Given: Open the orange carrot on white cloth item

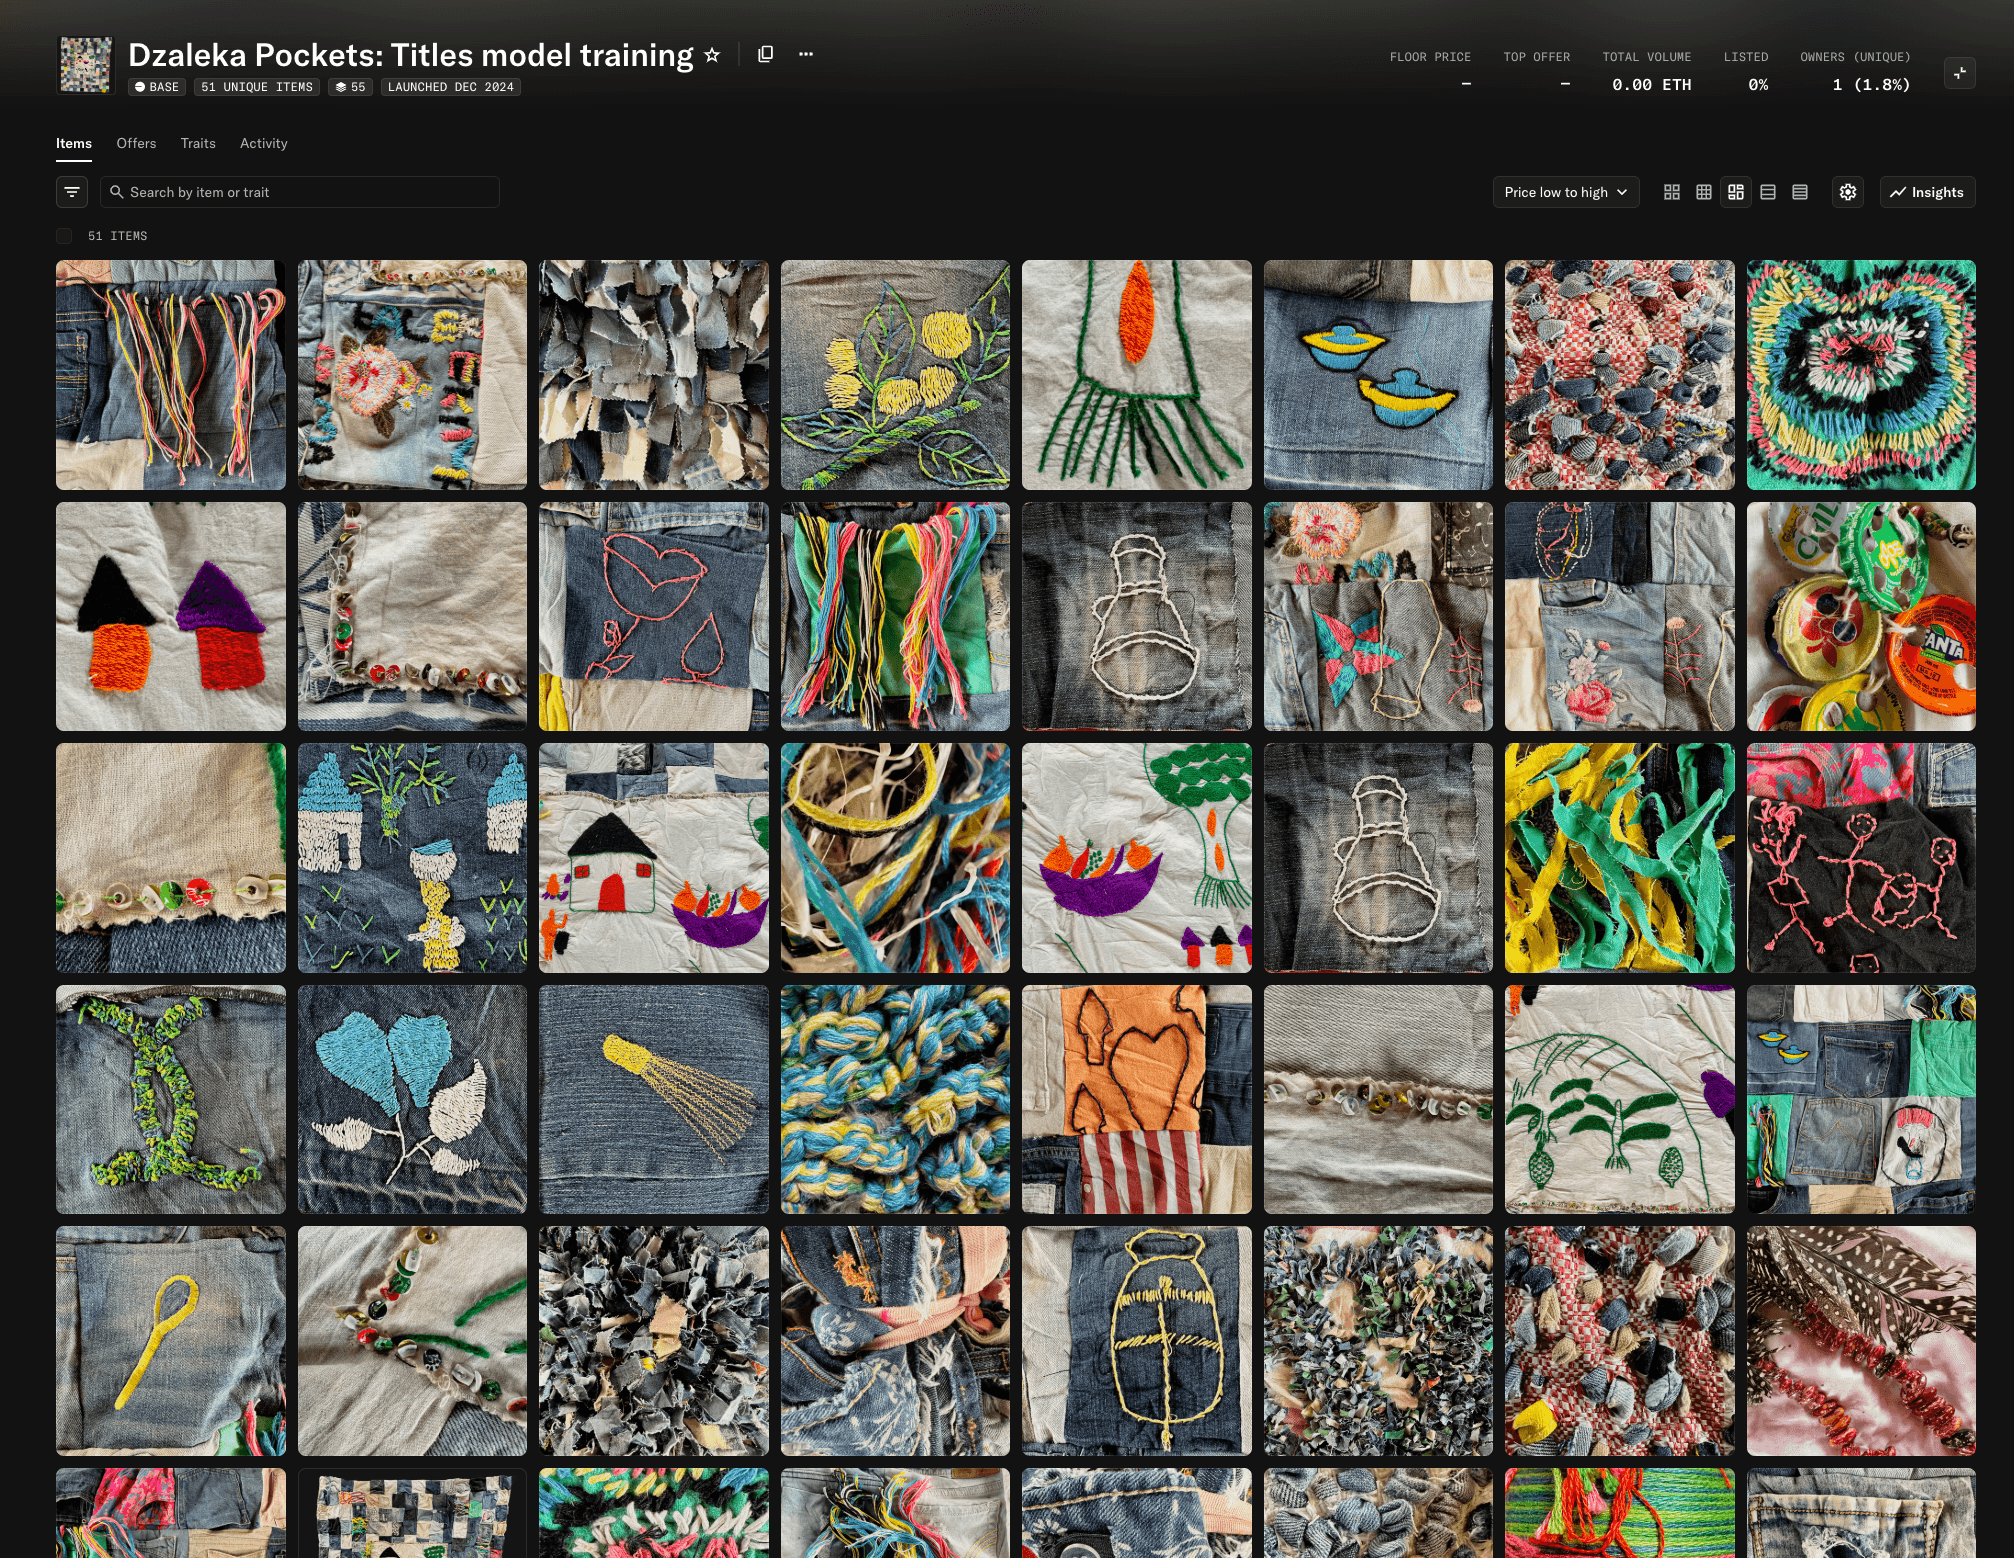Looking at the screenshot, I should pos(1137,375).
